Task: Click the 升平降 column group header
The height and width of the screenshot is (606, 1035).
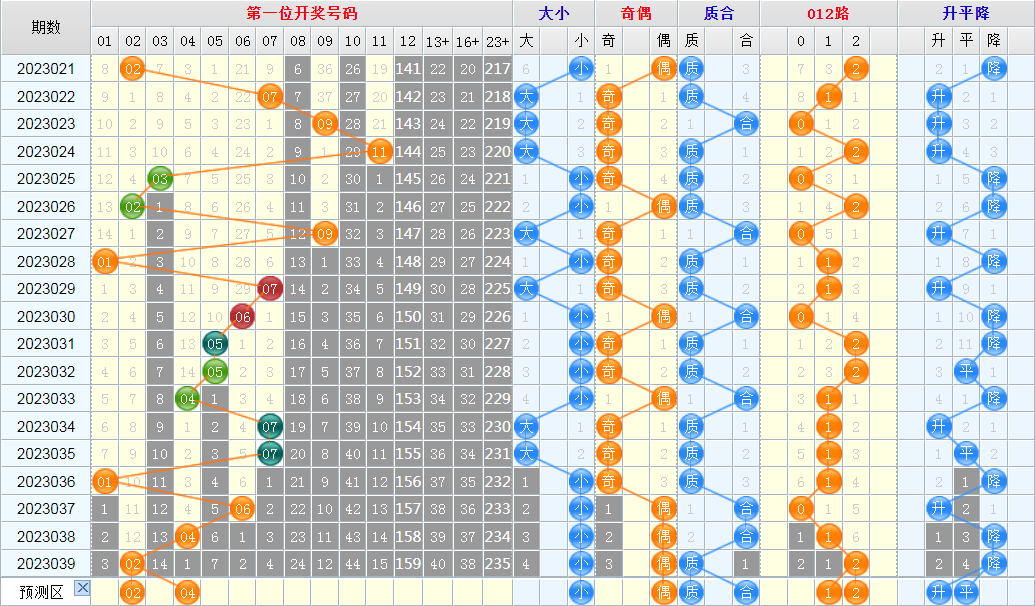Action: coord(966,13)
